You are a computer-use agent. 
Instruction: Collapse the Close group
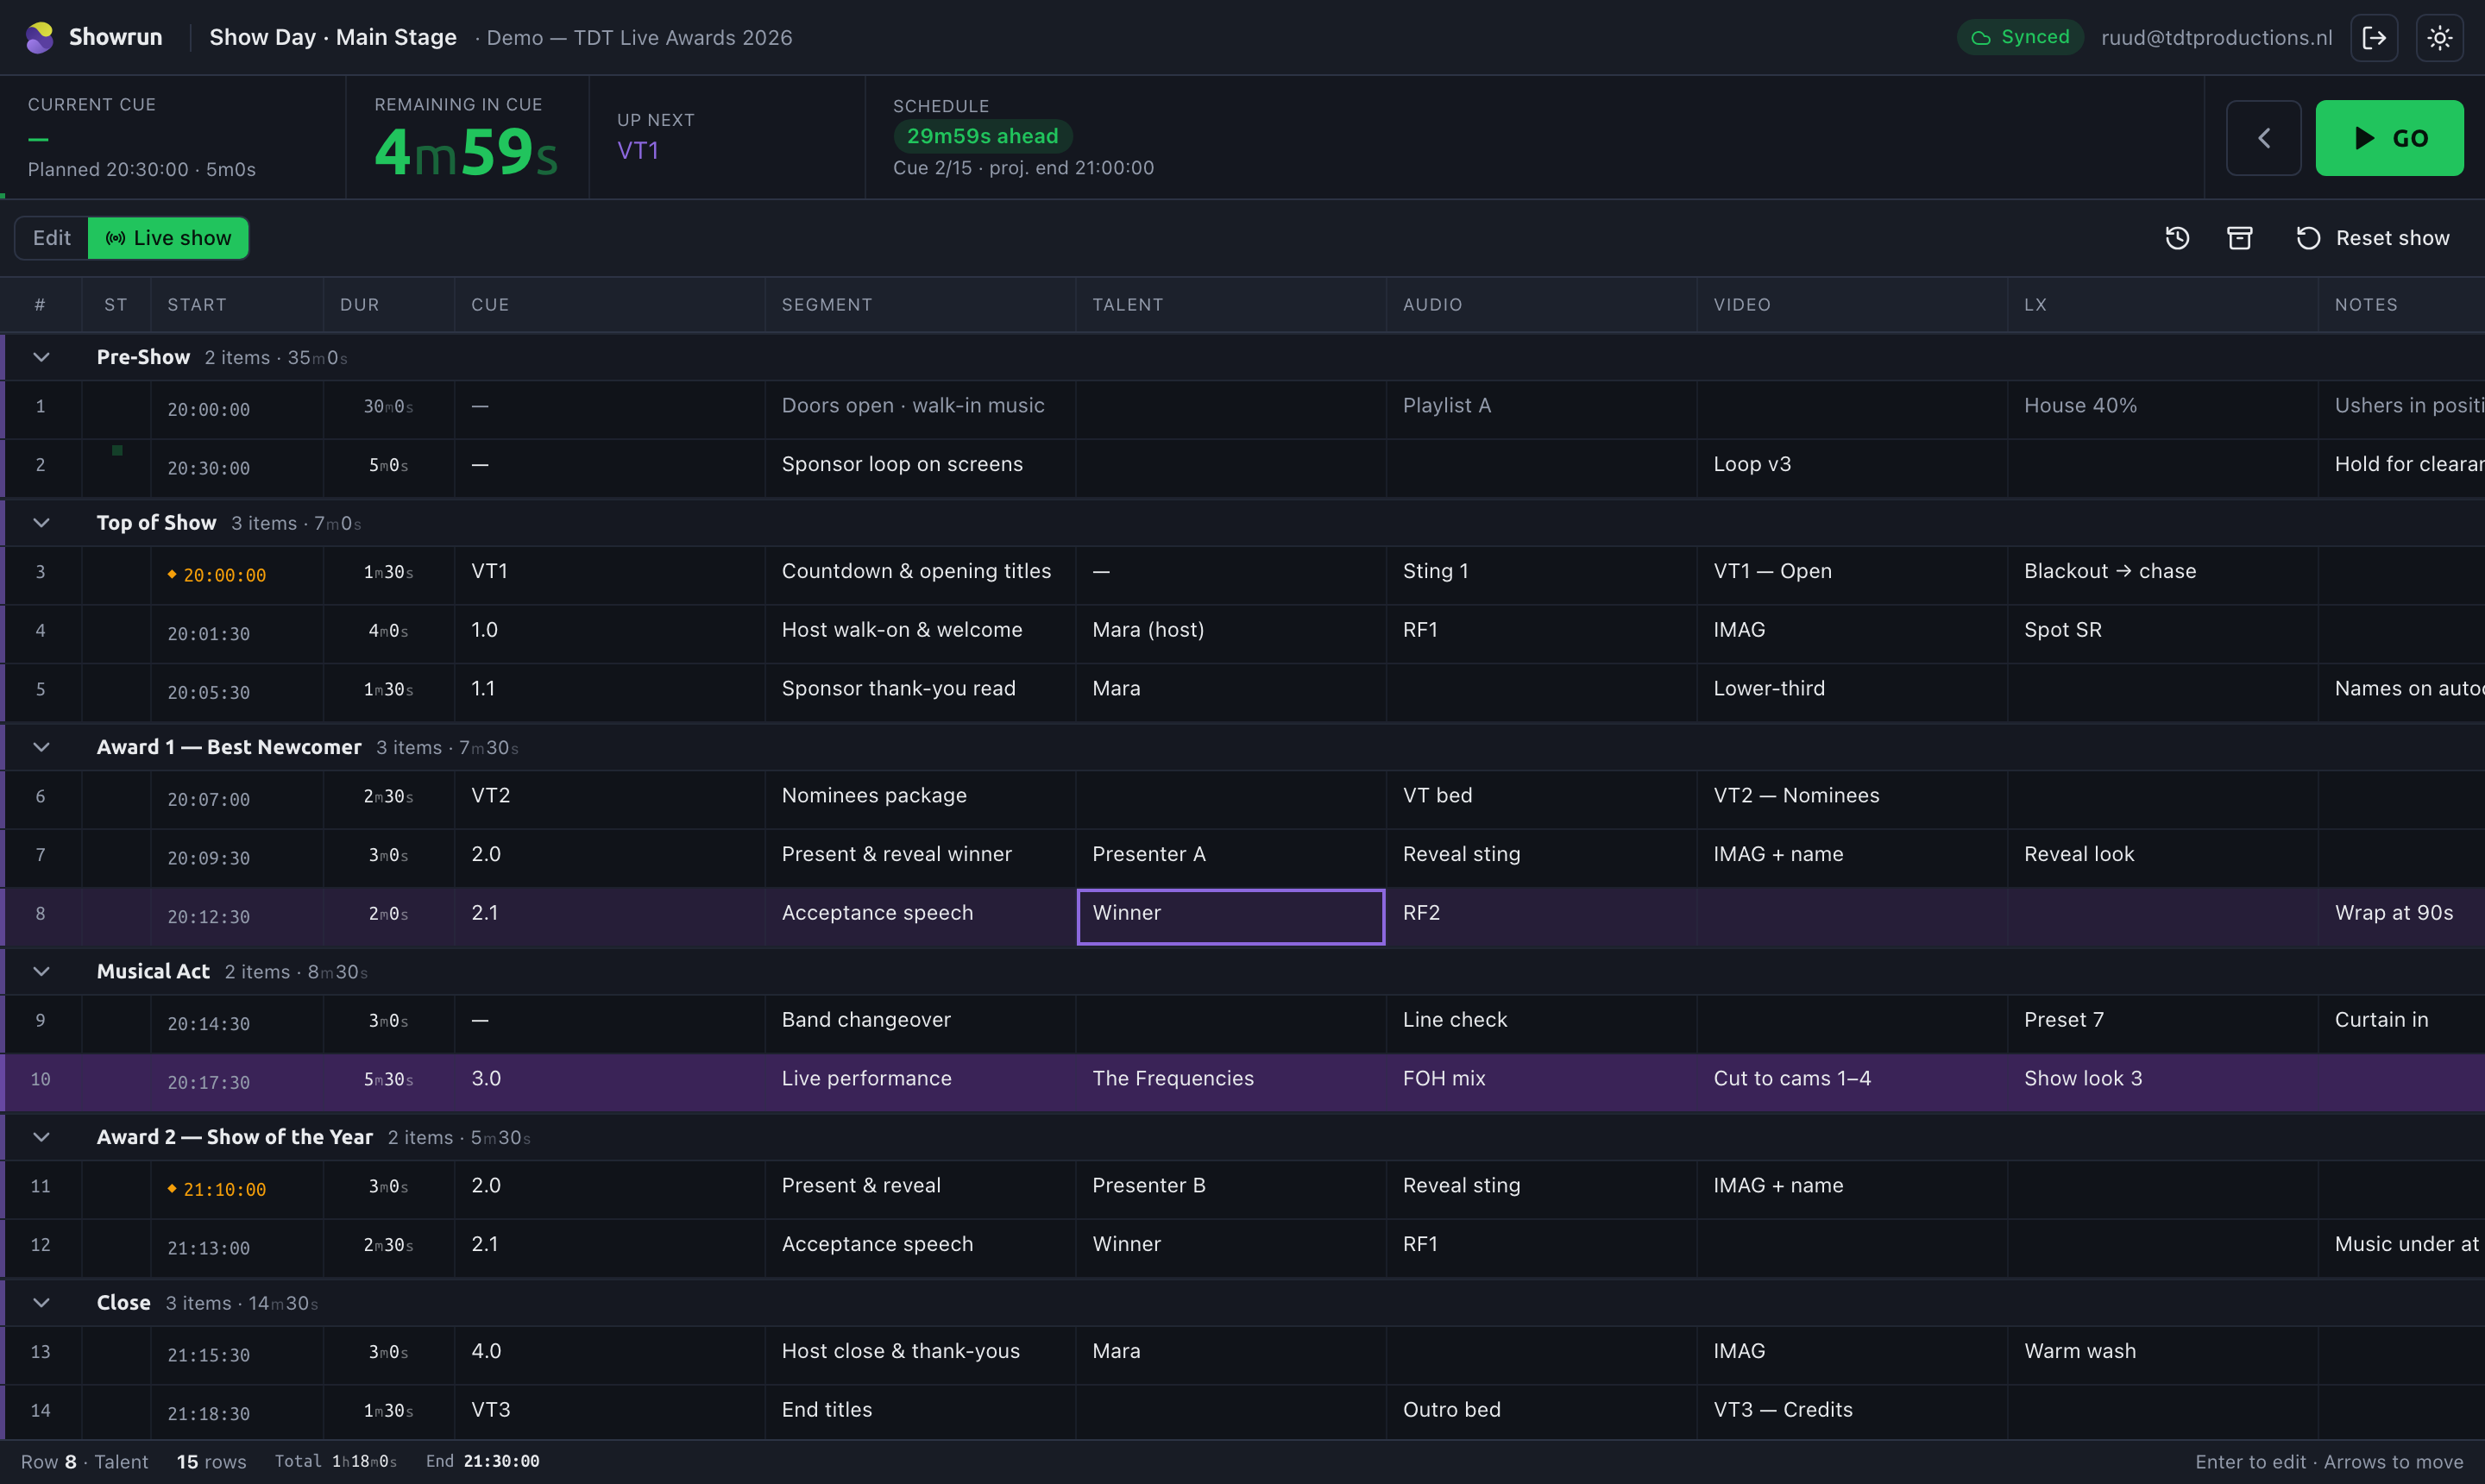pyautogui.click(x=41, y=1303)
